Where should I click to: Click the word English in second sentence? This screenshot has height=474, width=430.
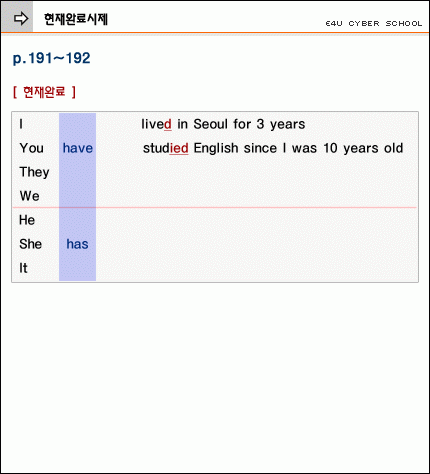pyautogui.click(x=216, y=148)
